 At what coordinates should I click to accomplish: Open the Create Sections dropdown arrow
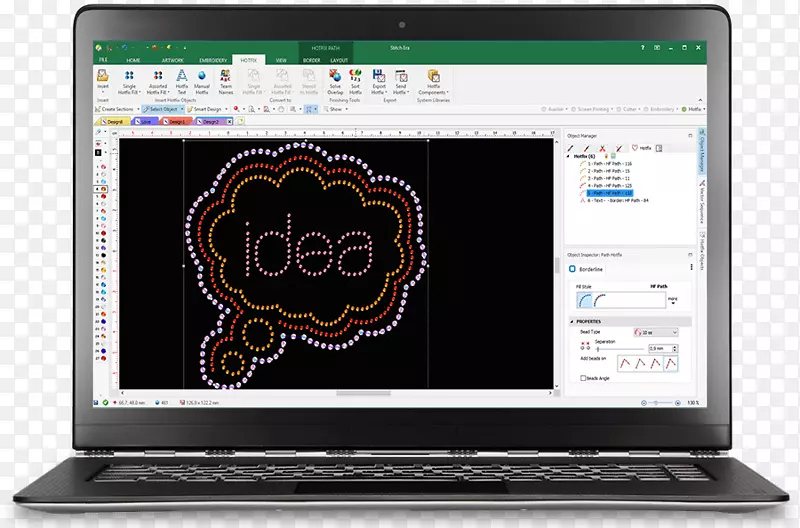click(x=138, y=109)
